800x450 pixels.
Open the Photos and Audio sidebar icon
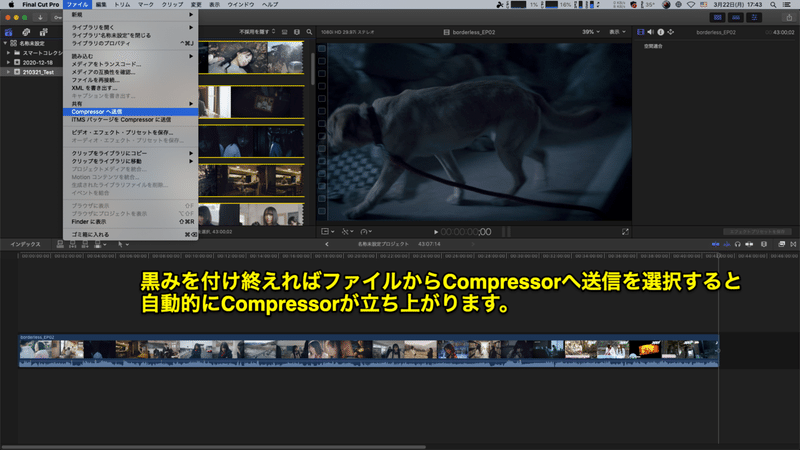point(26,32)
